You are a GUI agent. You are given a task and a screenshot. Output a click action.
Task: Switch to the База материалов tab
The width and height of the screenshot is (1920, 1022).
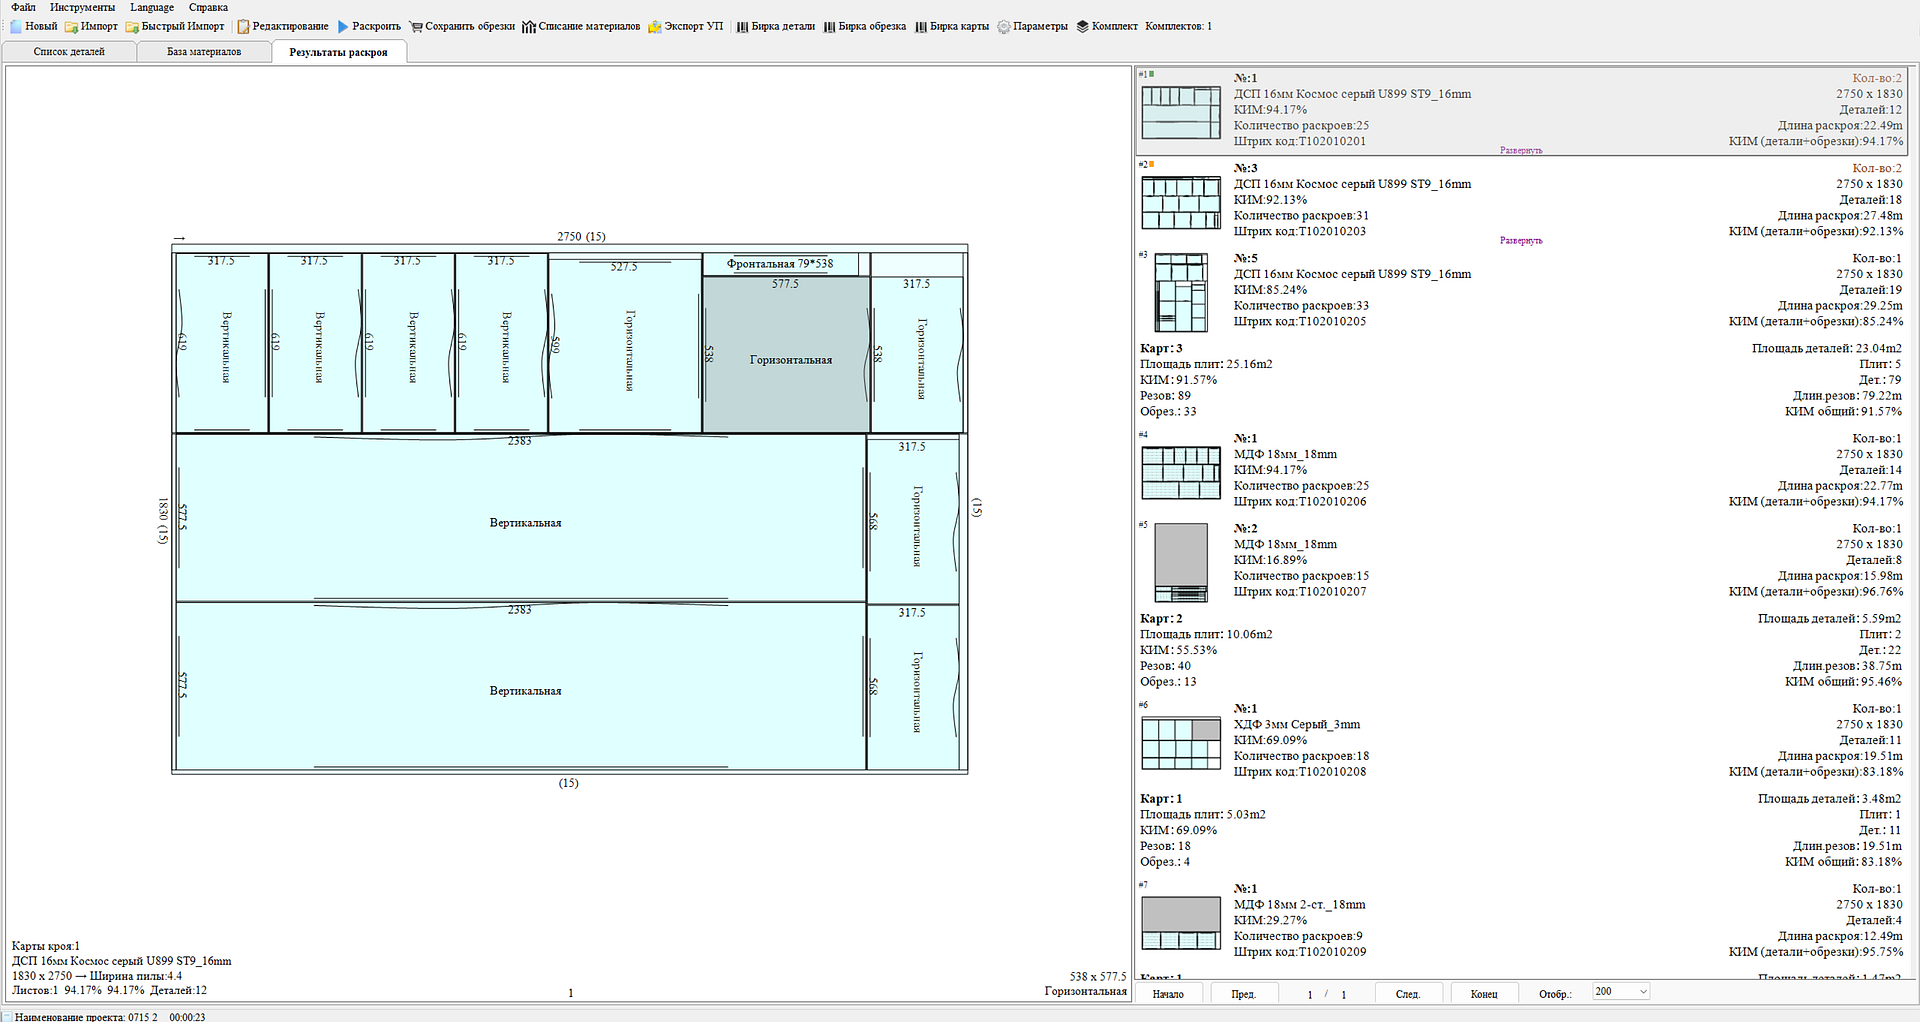203,52
